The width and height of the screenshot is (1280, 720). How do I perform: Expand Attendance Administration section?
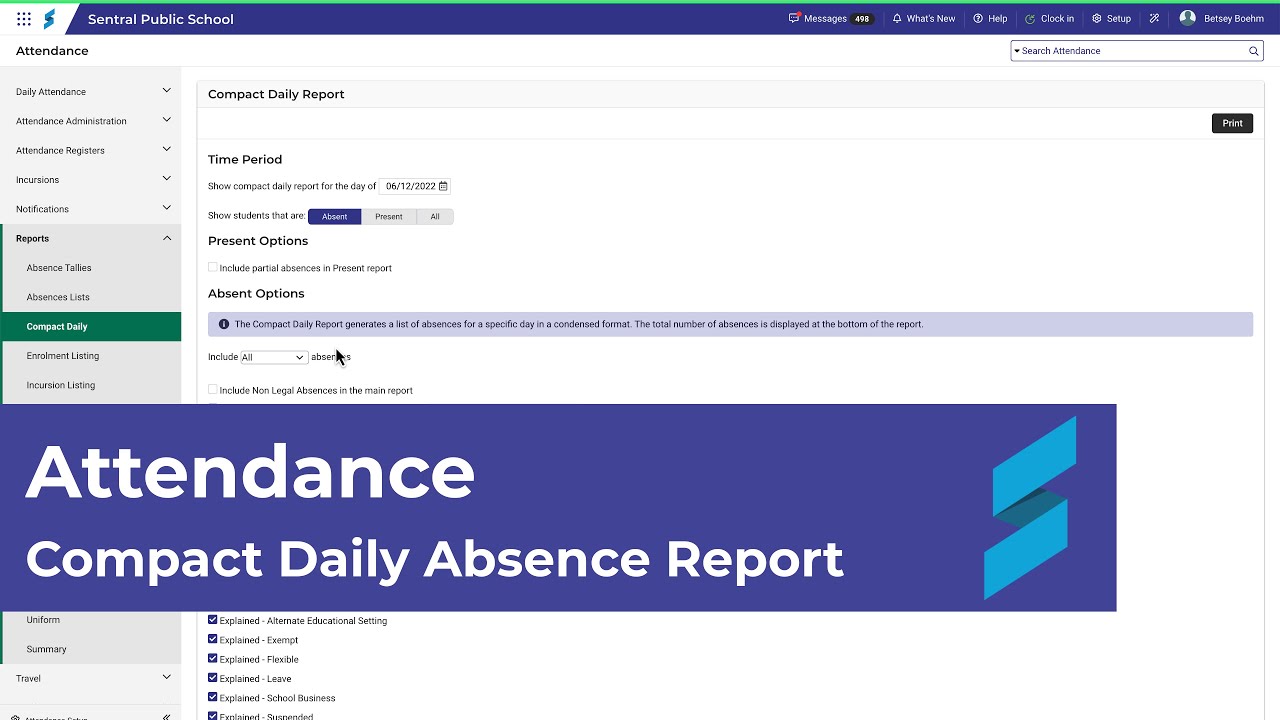[x=90, y=121]
